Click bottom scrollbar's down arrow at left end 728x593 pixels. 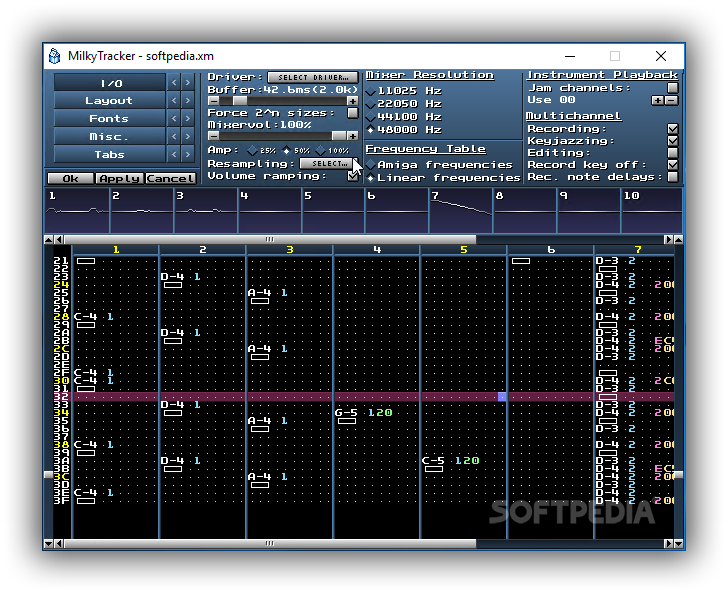48,543
